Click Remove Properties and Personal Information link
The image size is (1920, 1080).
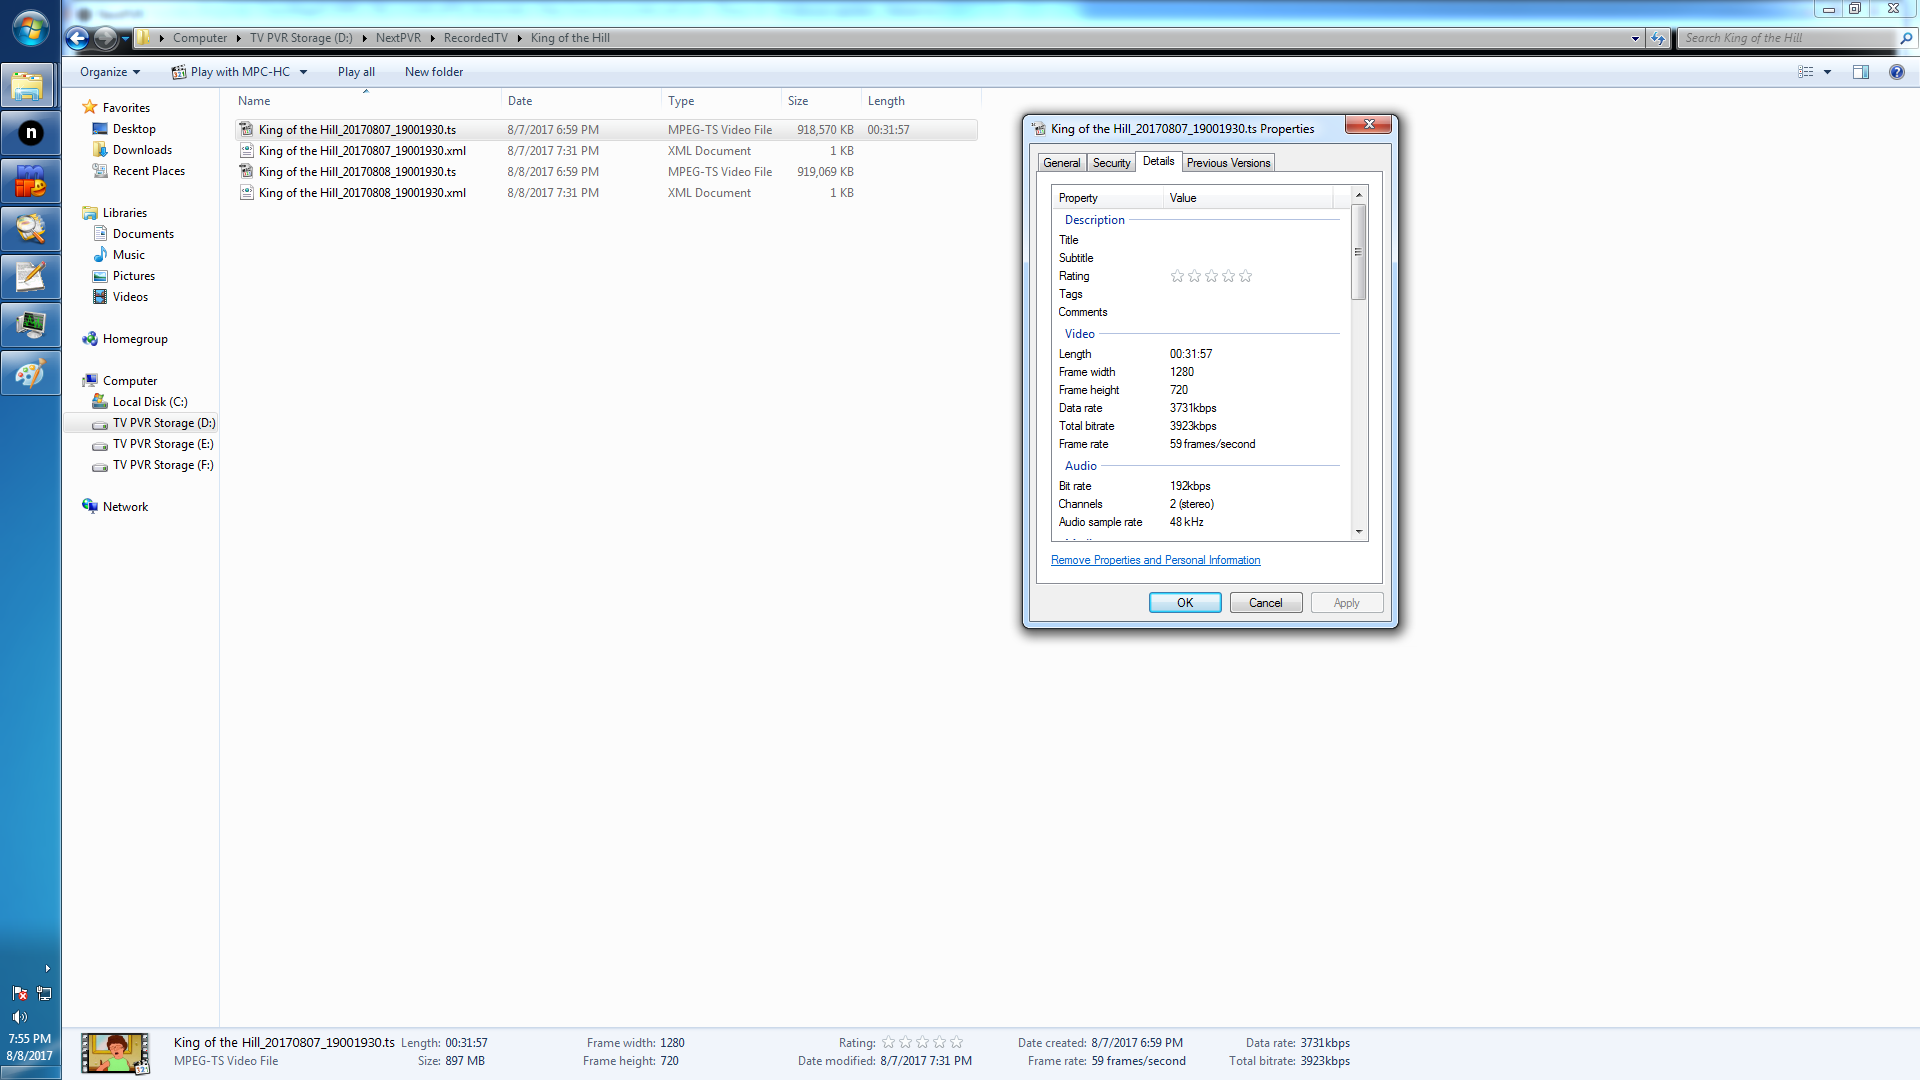tap(1155, 560)
